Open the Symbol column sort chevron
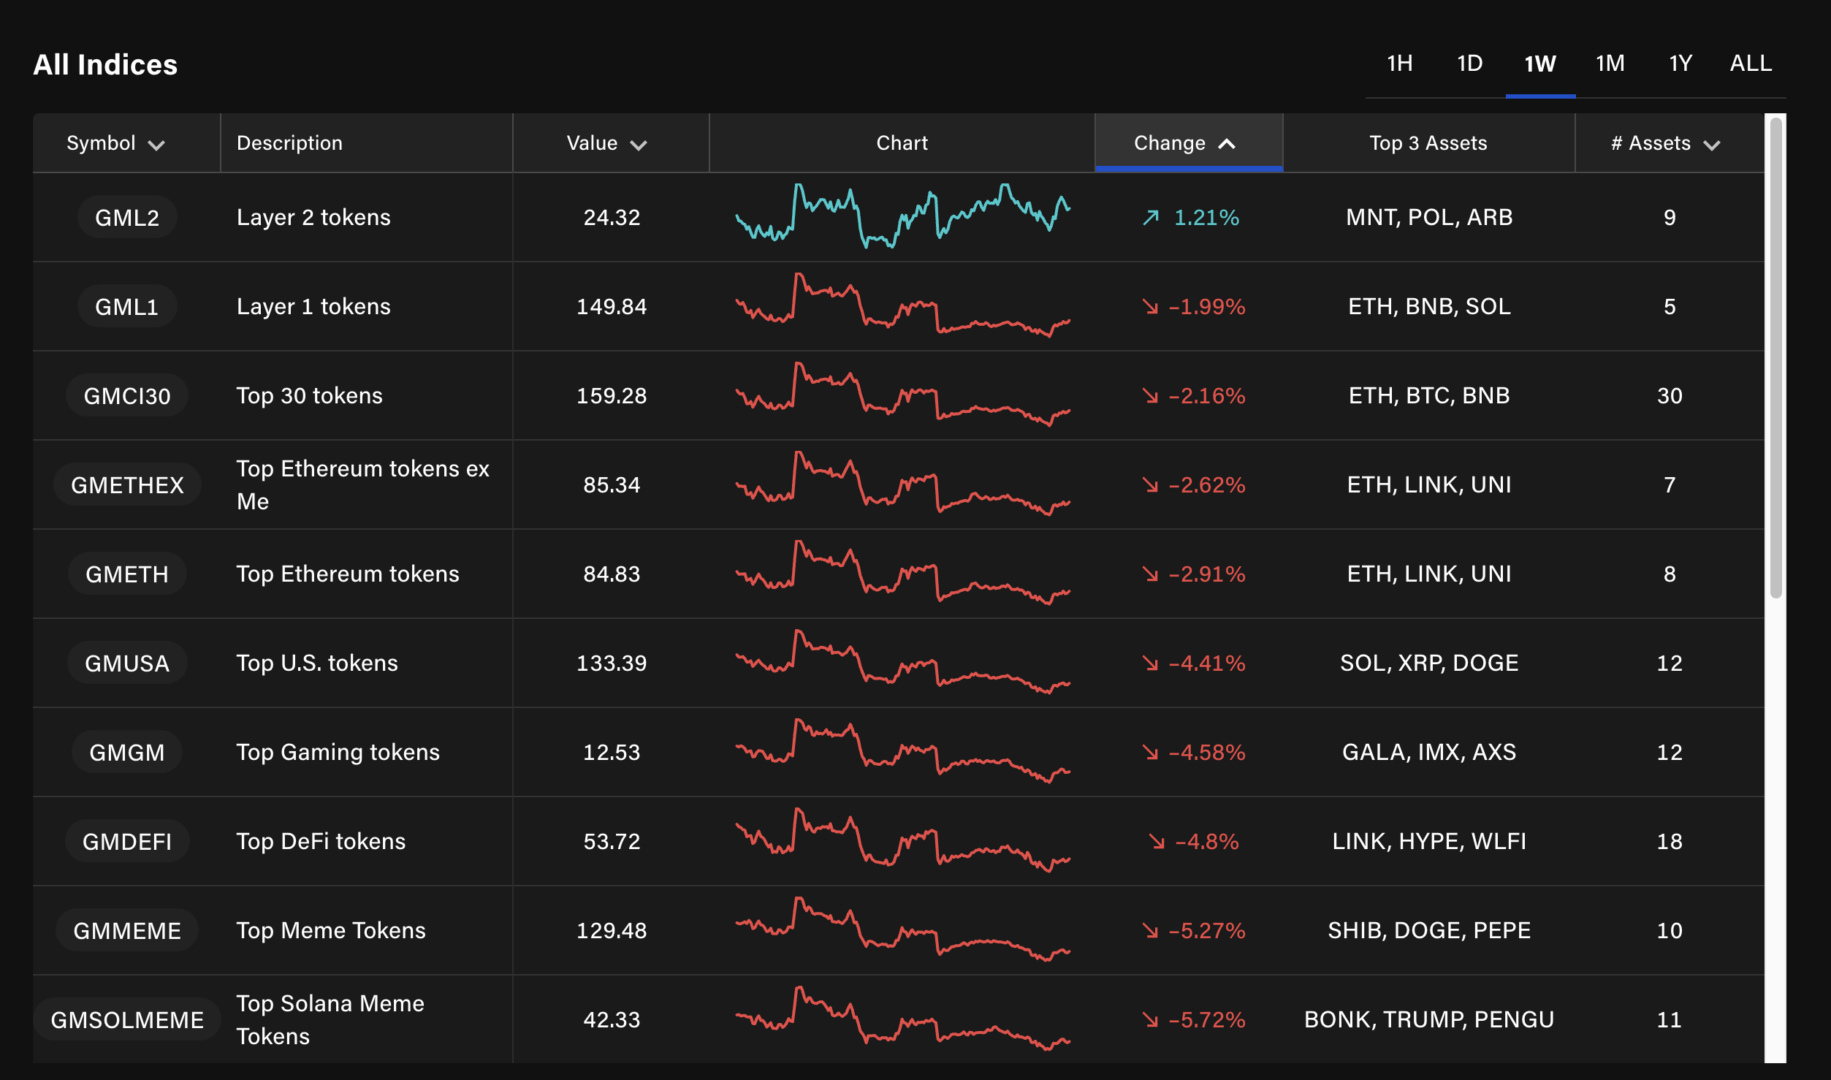The image size is (1831, 1080). [157, 143]
